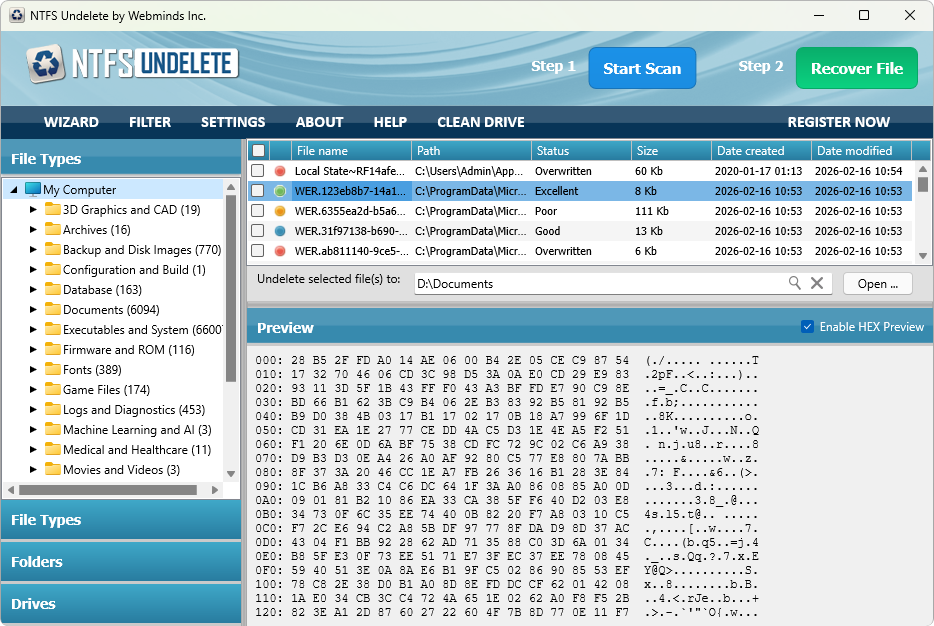Click the Configuration and Build folder icon
934x626 pixels.
point(53,269)
